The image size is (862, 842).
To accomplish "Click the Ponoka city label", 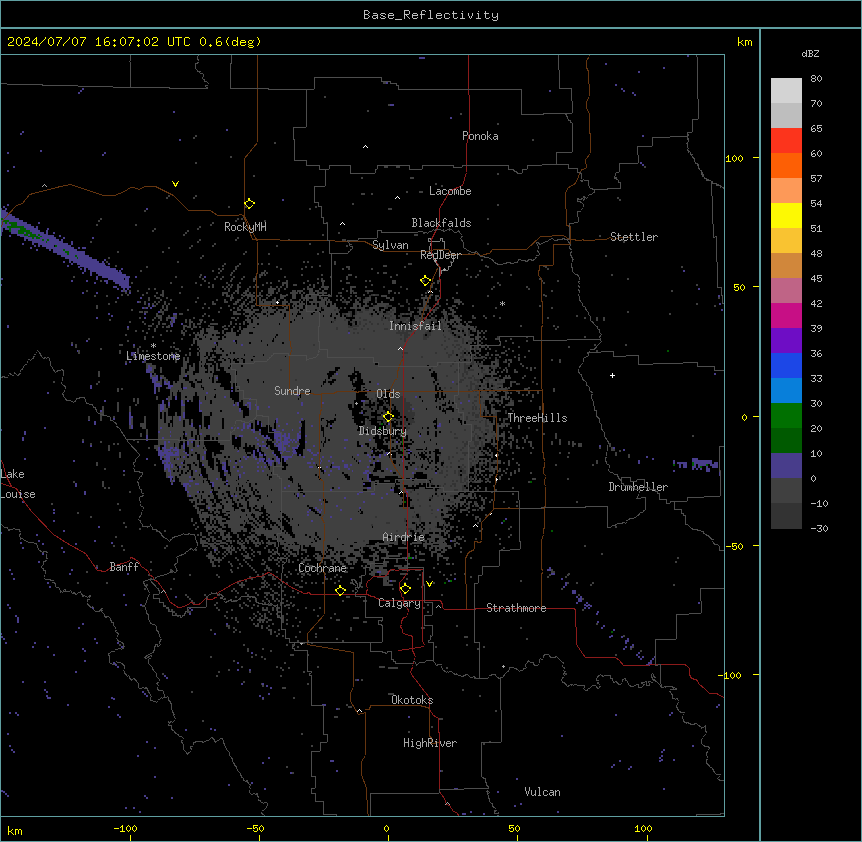I will point(480,136).
